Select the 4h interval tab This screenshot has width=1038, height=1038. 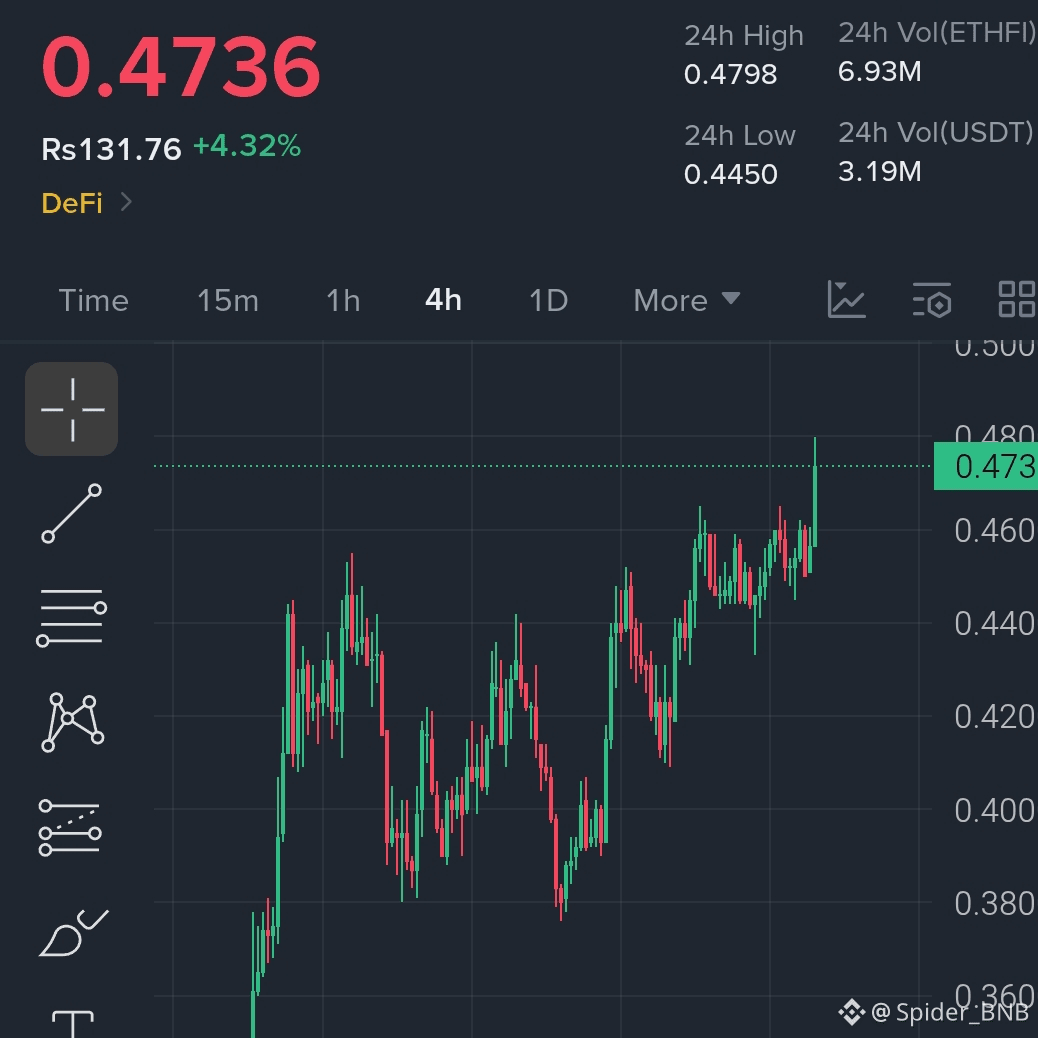[x=443, y=300]
